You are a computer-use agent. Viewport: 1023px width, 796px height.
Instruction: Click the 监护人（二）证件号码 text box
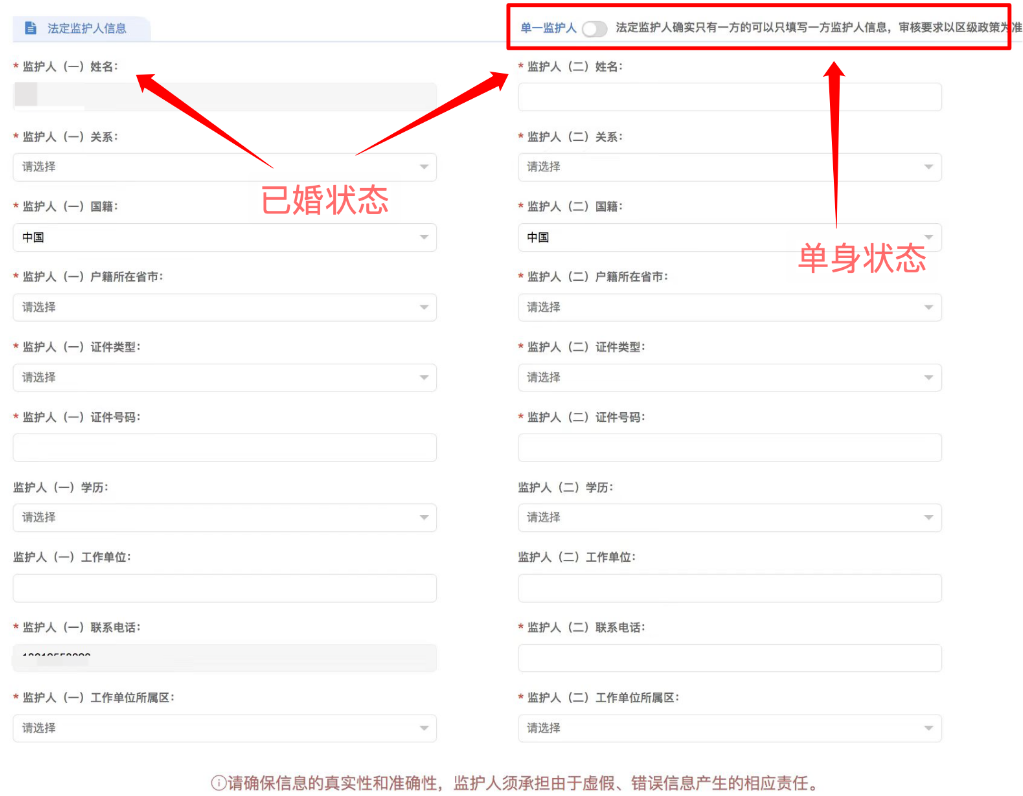tap(729, 447)
